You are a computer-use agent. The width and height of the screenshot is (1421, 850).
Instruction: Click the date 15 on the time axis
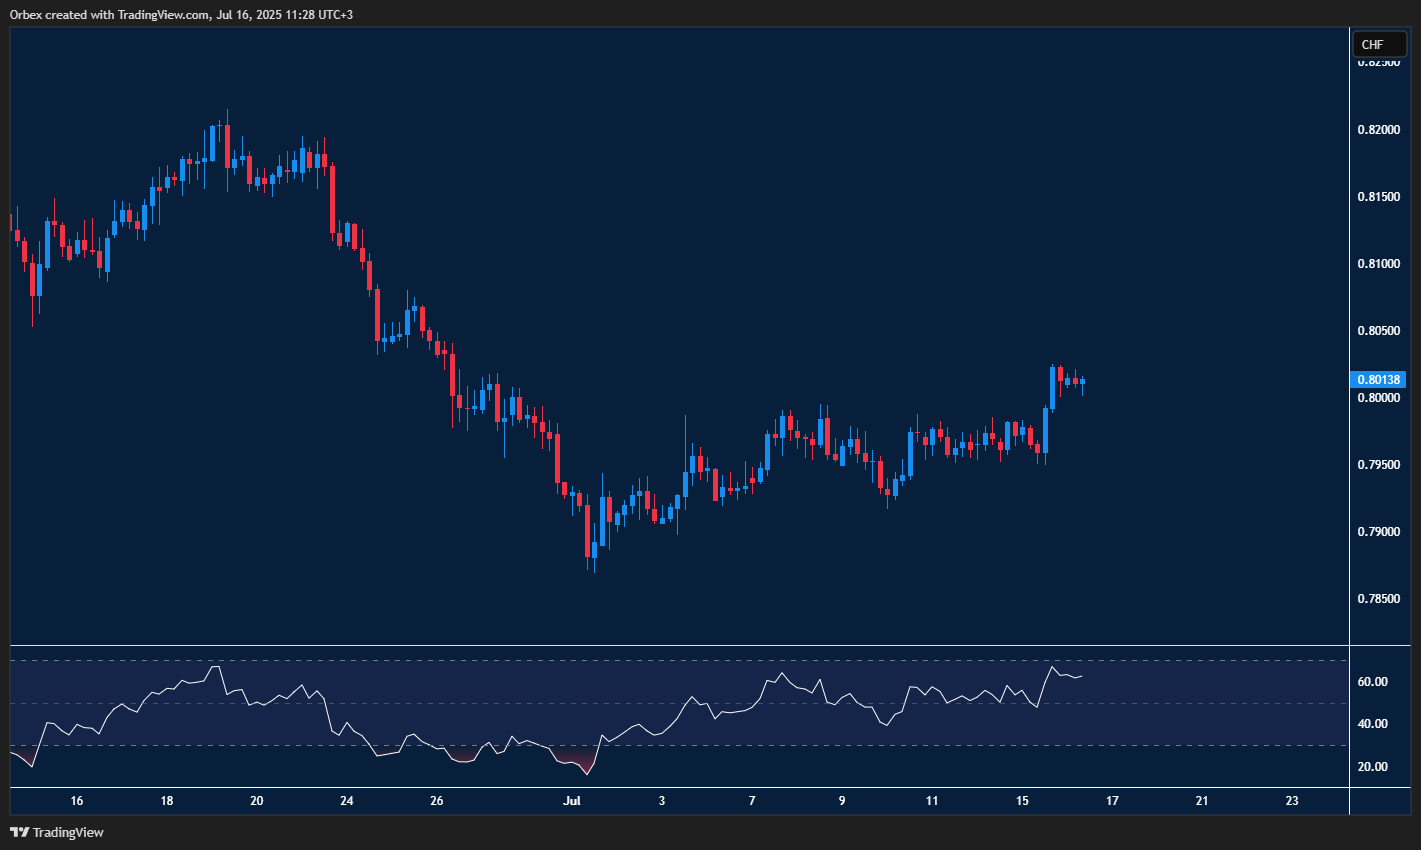click(1022, 801)
